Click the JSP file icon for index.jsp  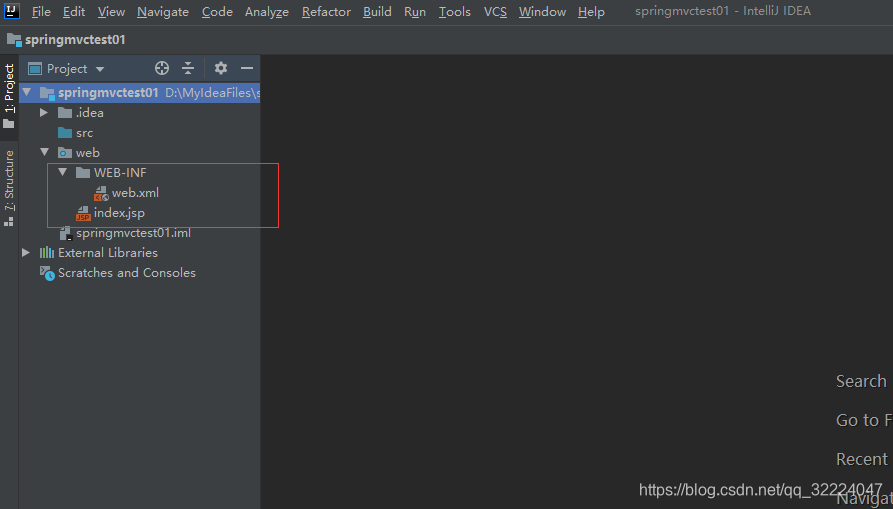83,214
